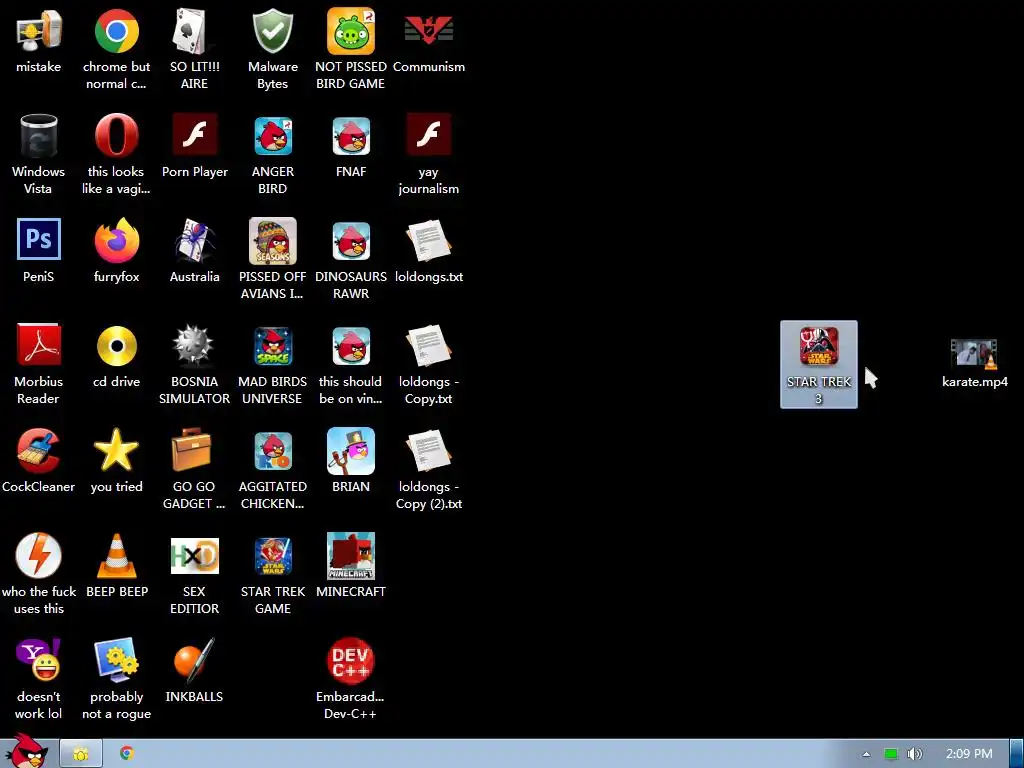Launch 'AGGITATED CHICKEN...' Rio icon

point(272,451)
